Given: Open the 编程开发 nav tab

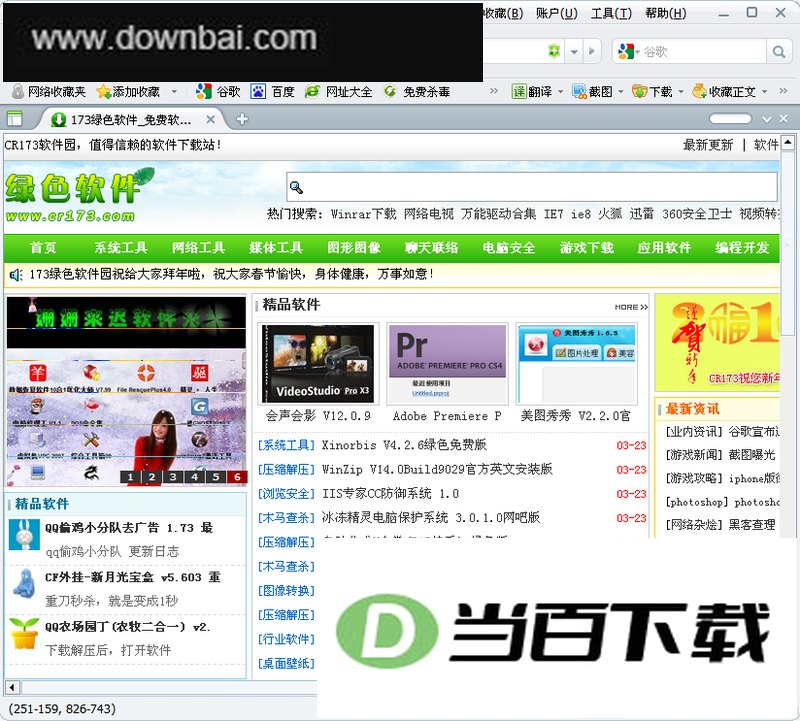Looking at the screenshot, I should (x=742, y=248).
